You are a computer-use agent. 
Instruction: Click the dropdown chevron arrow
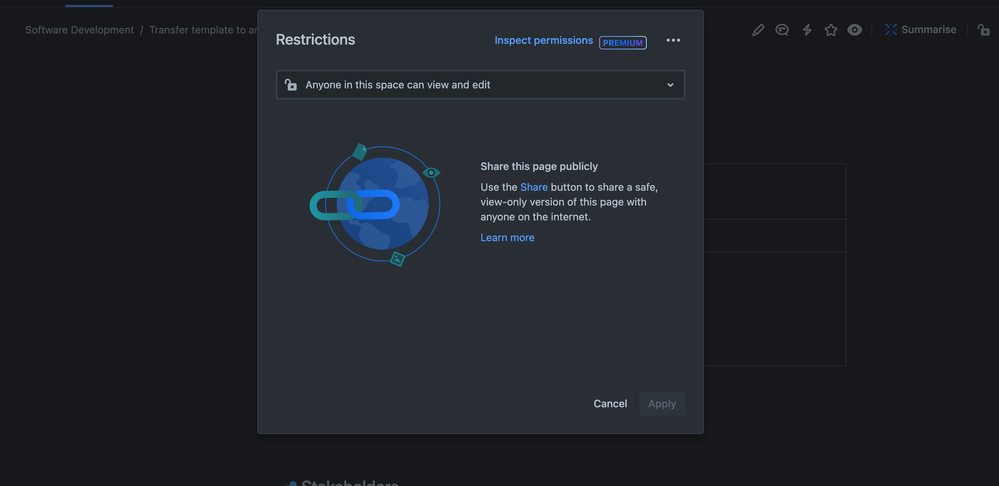(670, 85)
